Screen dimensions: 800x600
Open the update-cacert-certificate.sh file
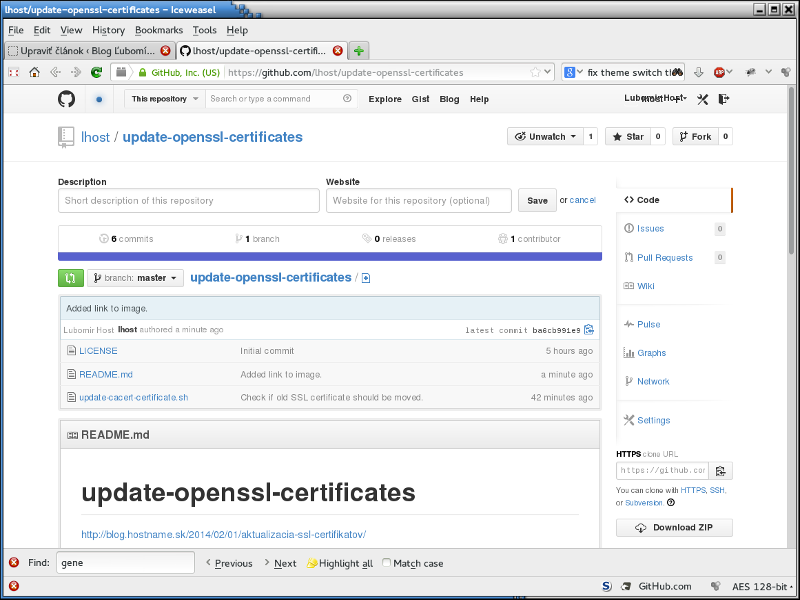pos(134,397)
